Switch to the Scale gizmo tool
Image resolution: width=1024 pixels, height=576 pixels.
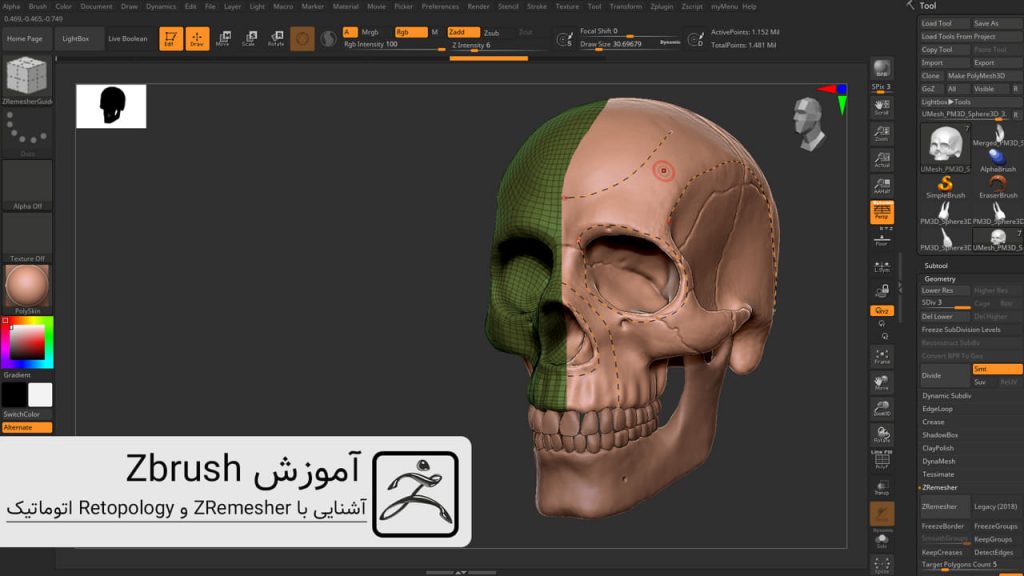click(x=249, y=39)
